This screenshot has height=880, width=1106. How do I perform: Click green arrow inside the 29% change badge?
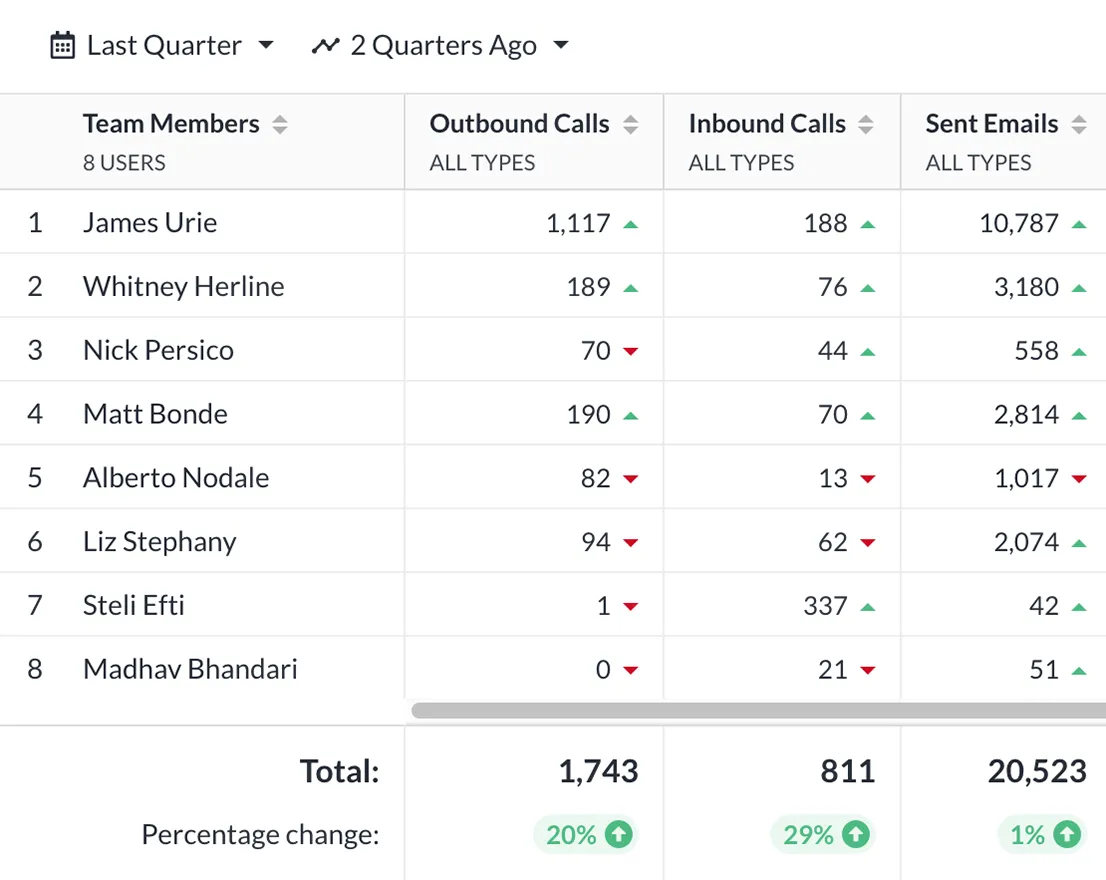click(855, 834)
